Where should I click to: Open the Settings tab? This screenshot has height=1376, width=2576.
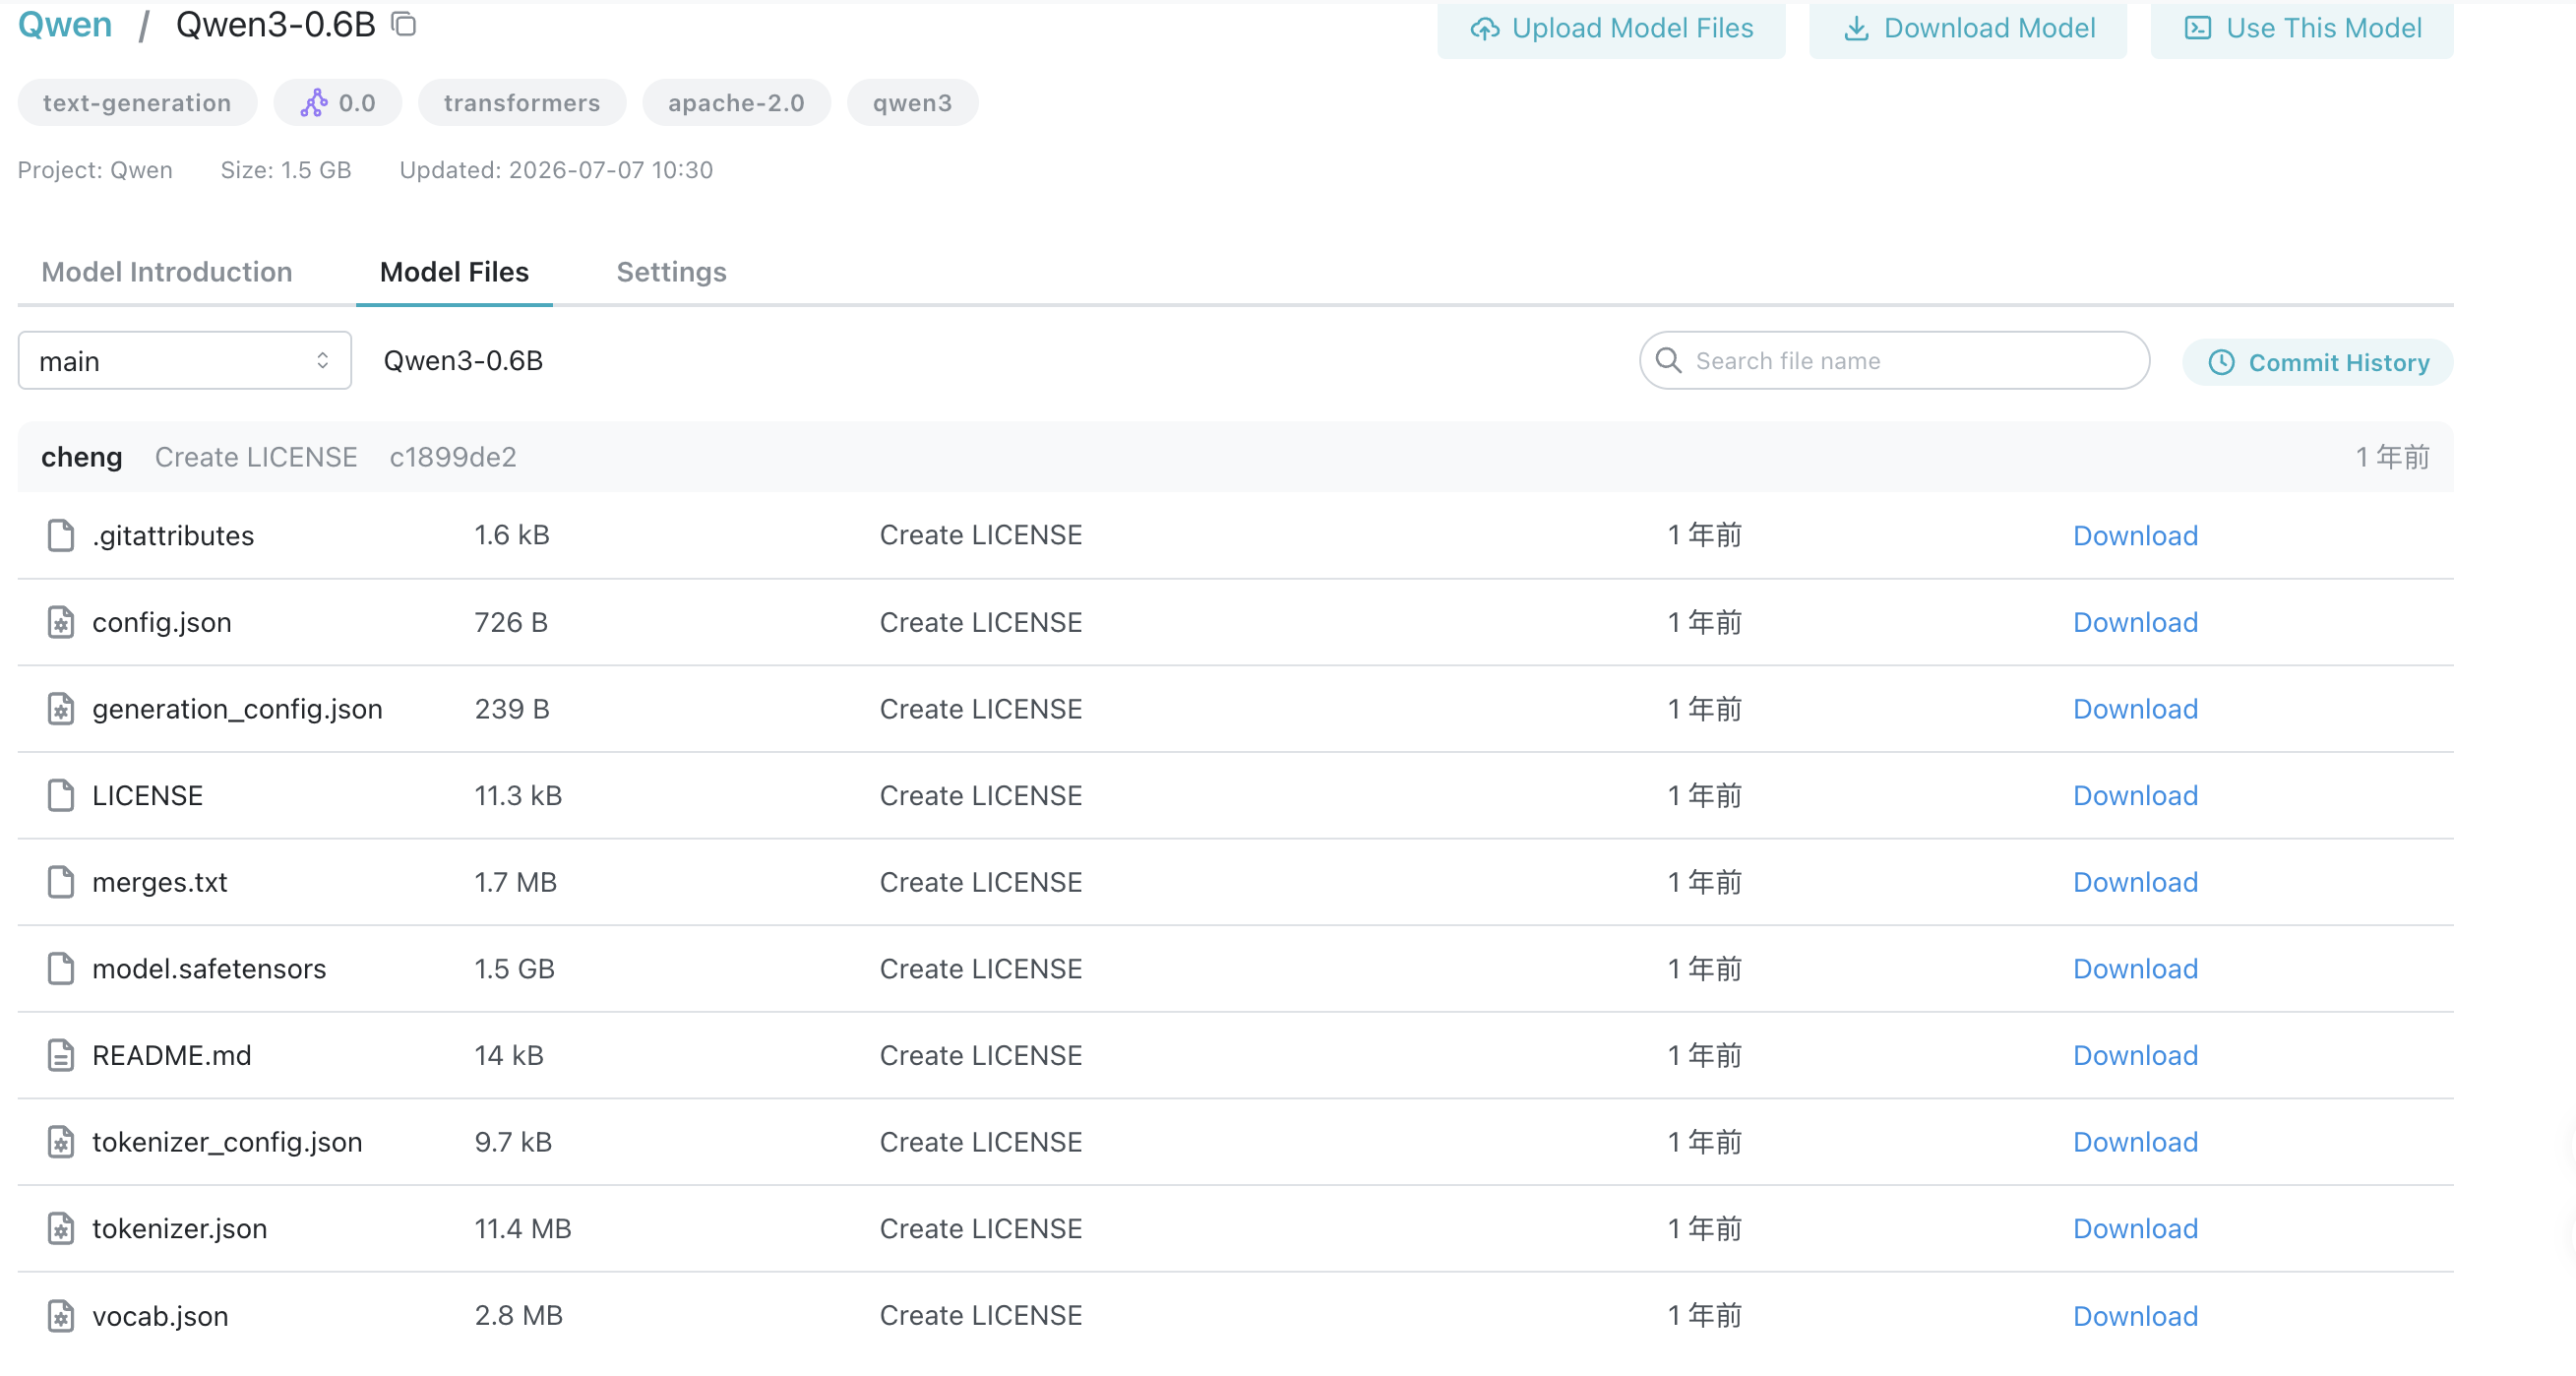point(671,272)
